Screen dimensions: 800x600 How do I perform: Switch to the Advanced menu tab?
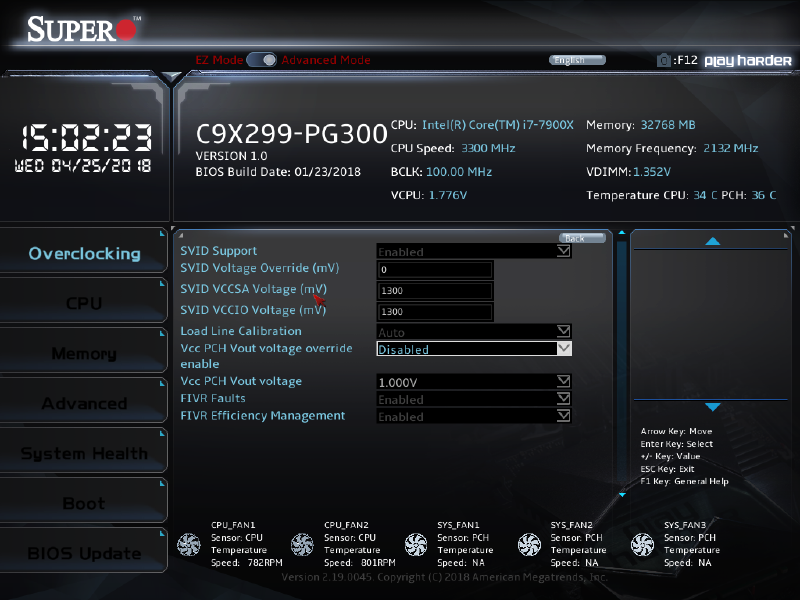[x=84, y=403]
